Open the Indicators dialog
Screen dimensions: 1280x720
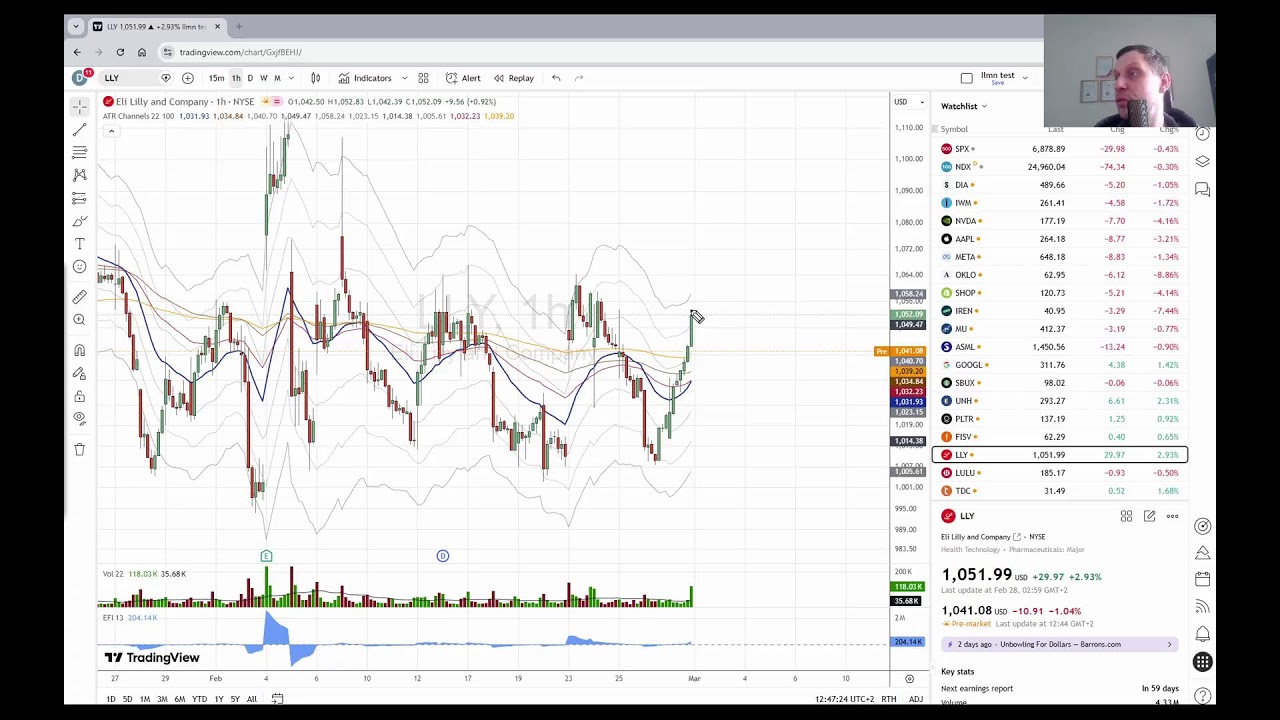tap(365, 78)
